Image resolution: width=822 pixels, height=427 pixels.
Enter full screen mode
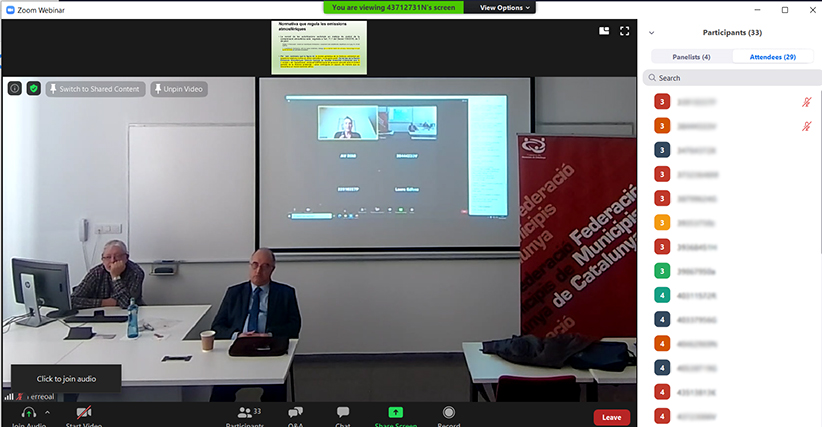pyautogui.click(x=624, y=31)
